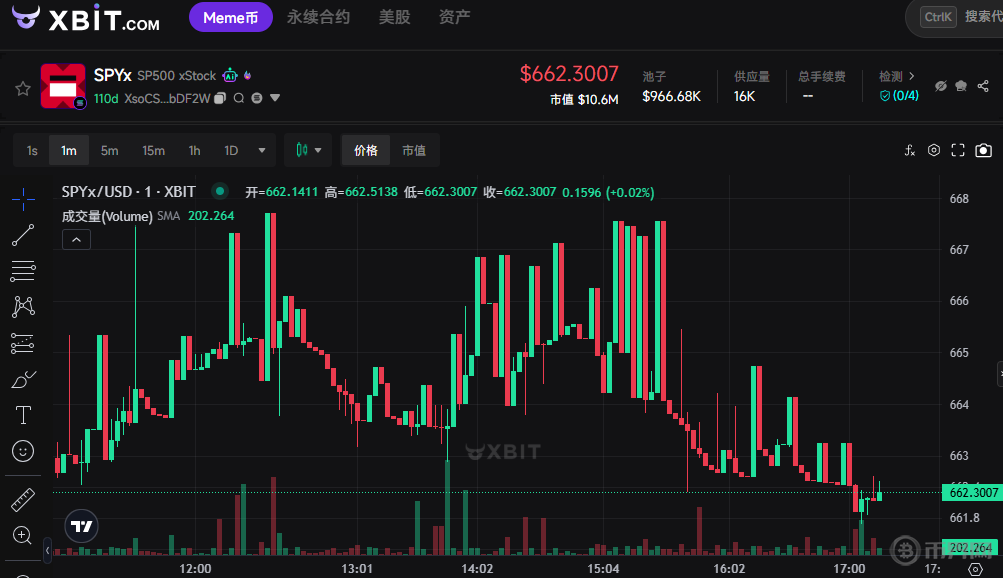Switch chart to 15m interval
This screenshot has height=578, width=1003.
[153, 150]
